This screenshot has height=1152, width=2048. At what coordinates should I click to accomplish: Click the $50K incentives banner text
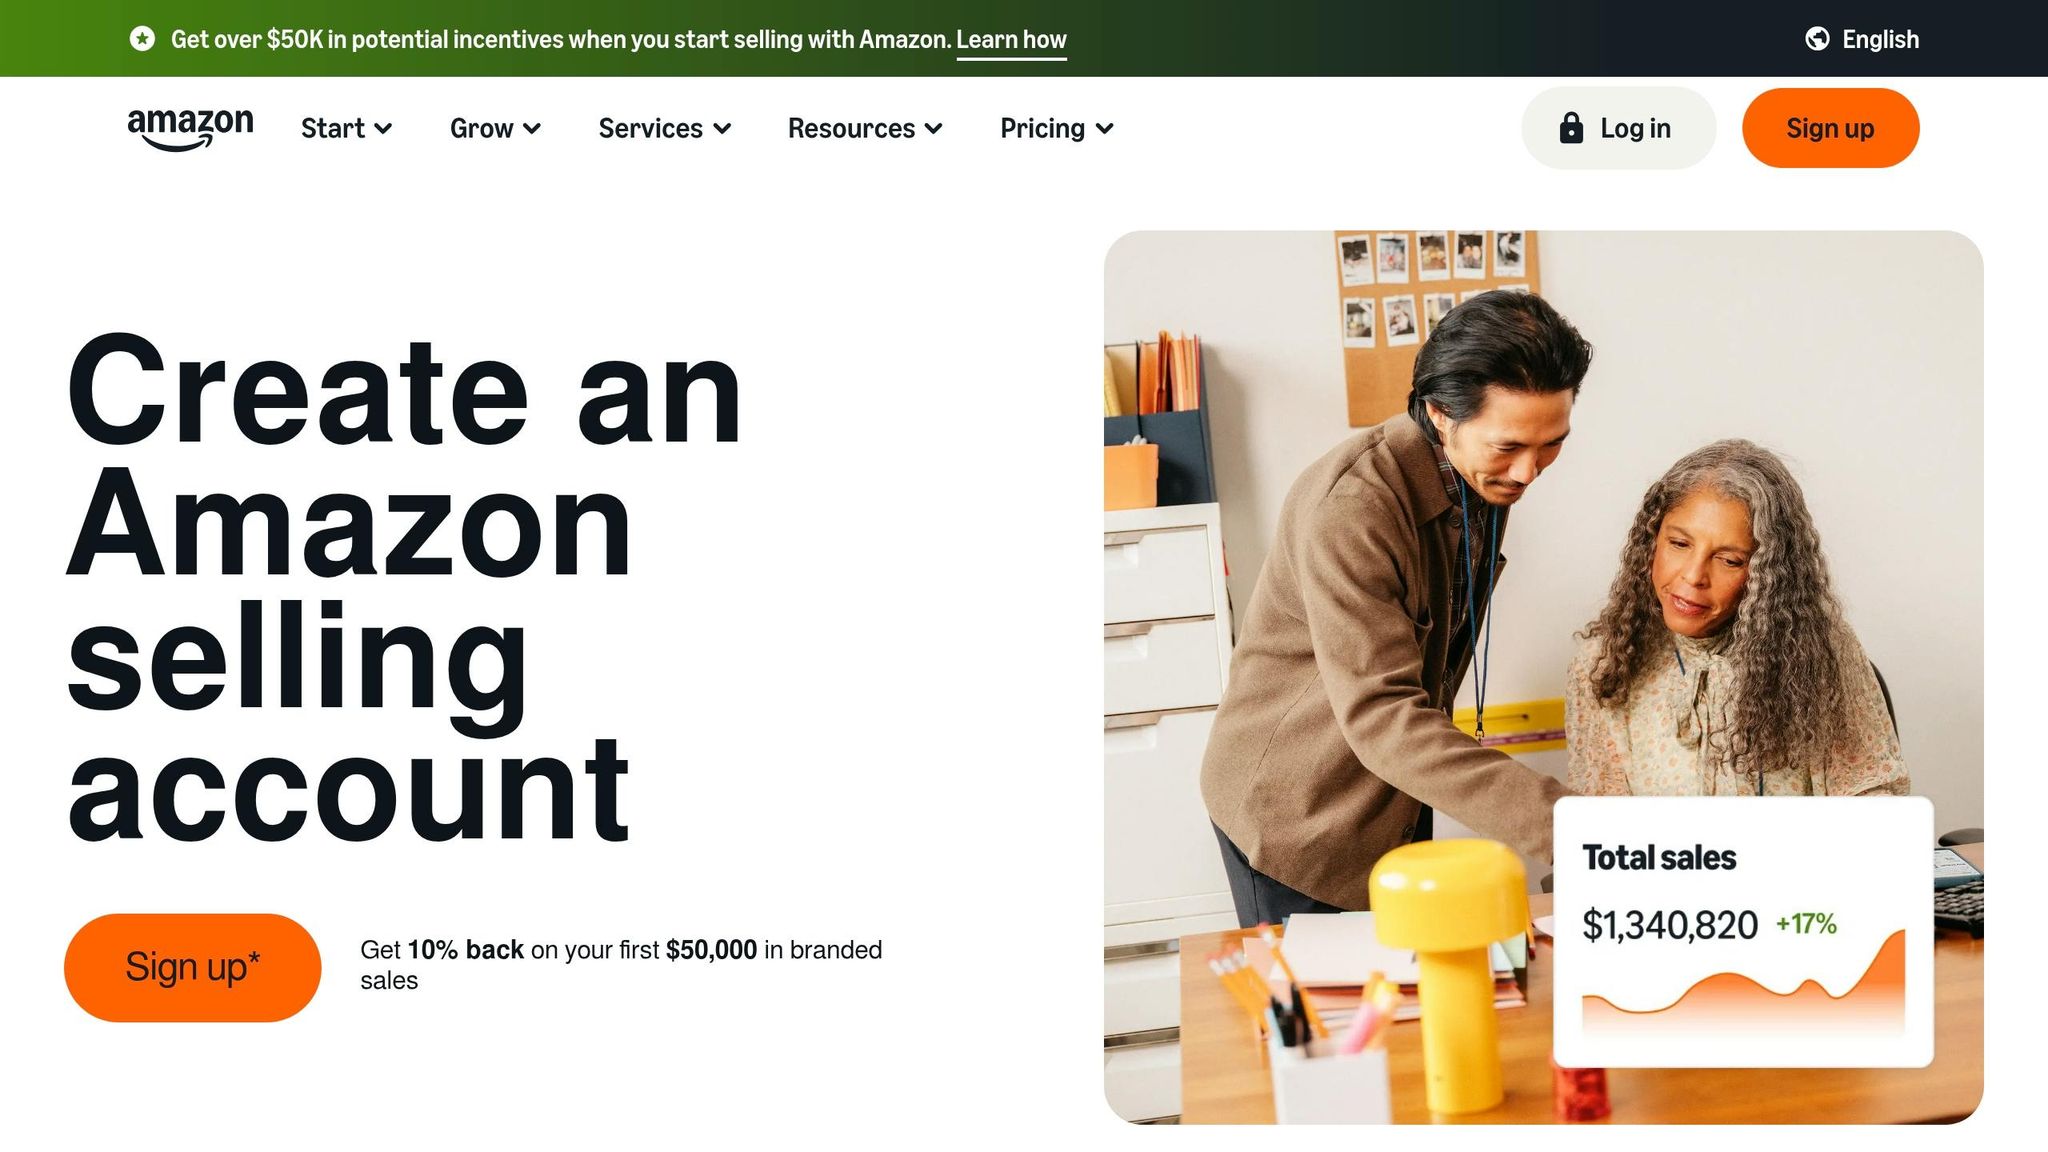click(561, 40)
